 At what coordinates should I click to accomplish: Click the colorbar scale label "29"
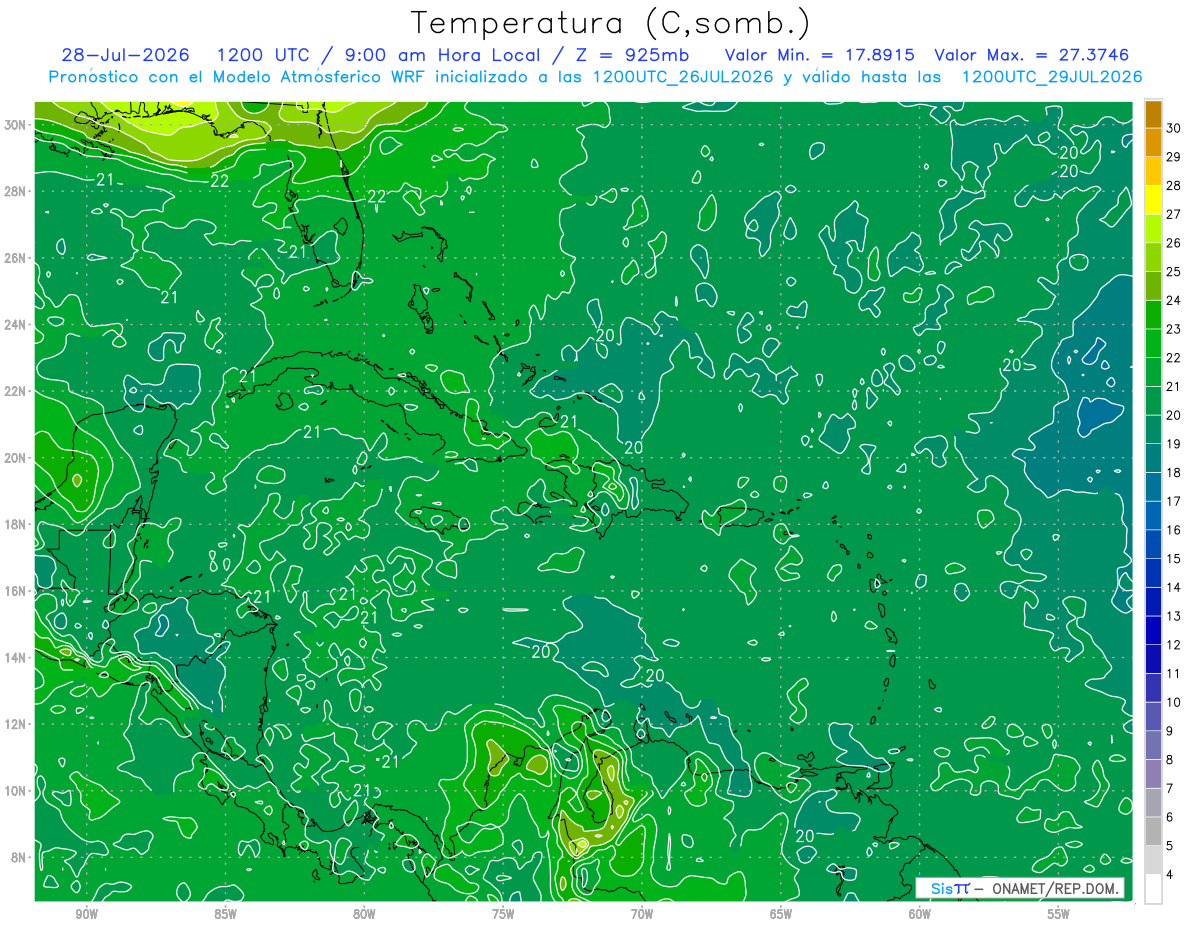pos(1174,157)
